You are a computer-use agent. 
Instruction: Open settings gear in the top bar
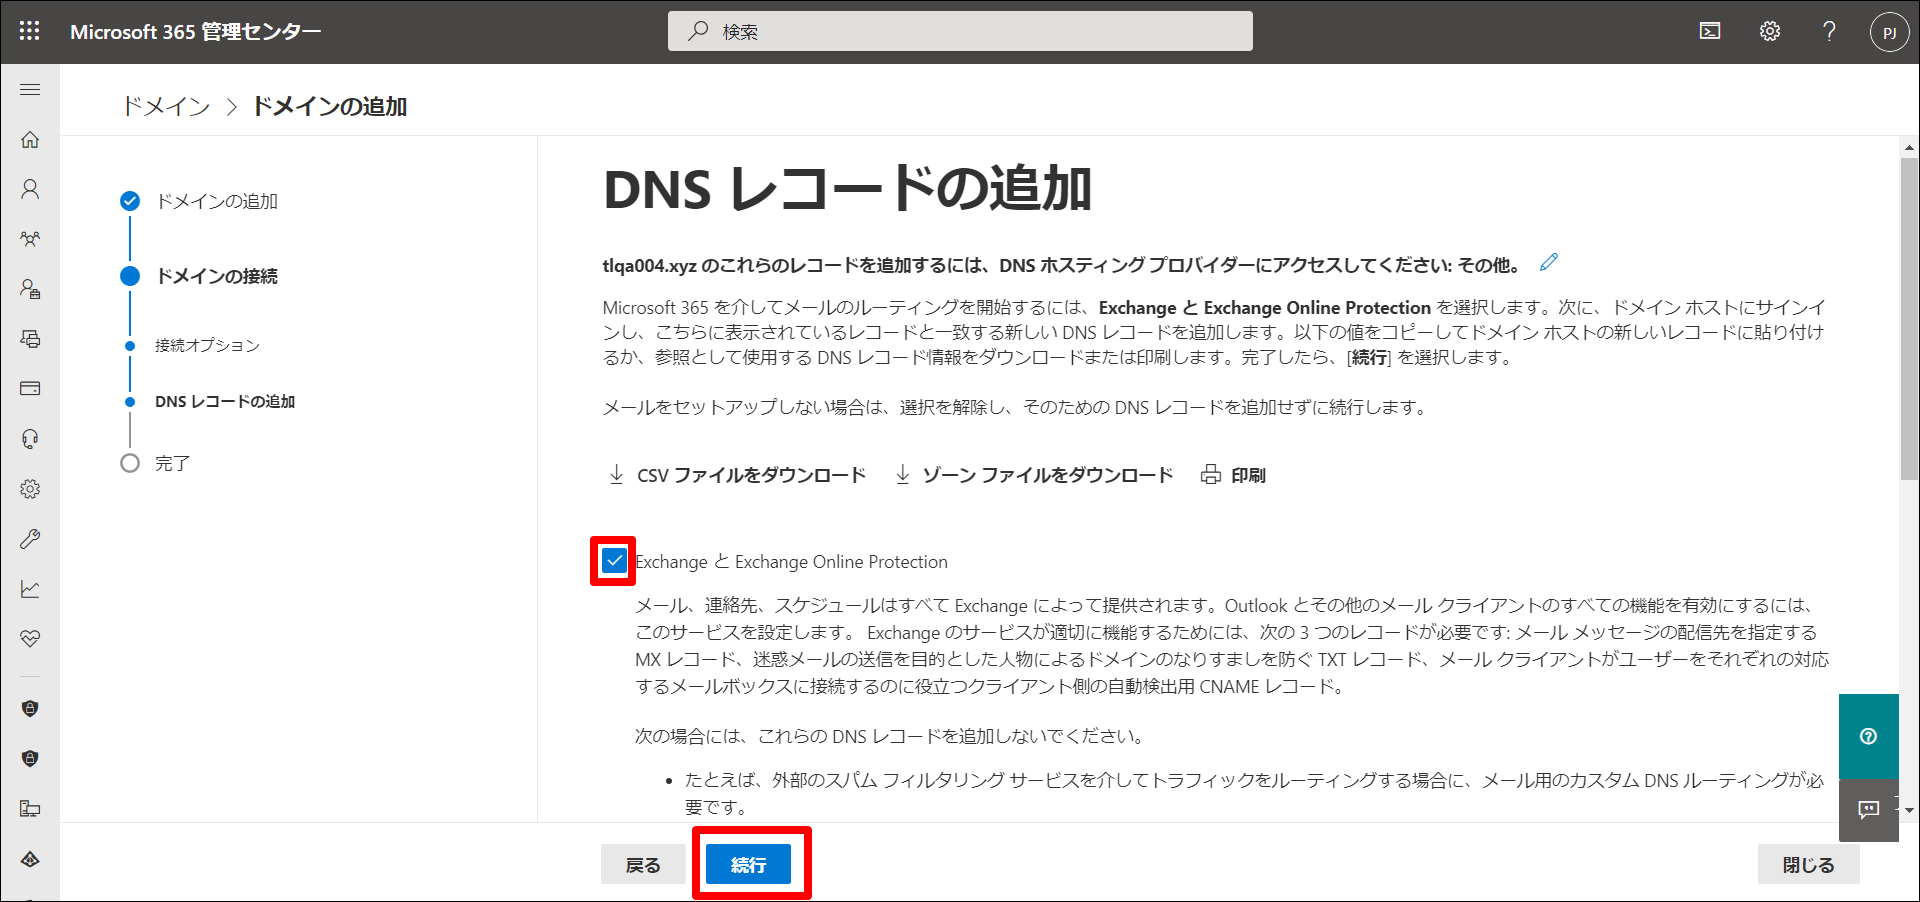[1770, 31]
